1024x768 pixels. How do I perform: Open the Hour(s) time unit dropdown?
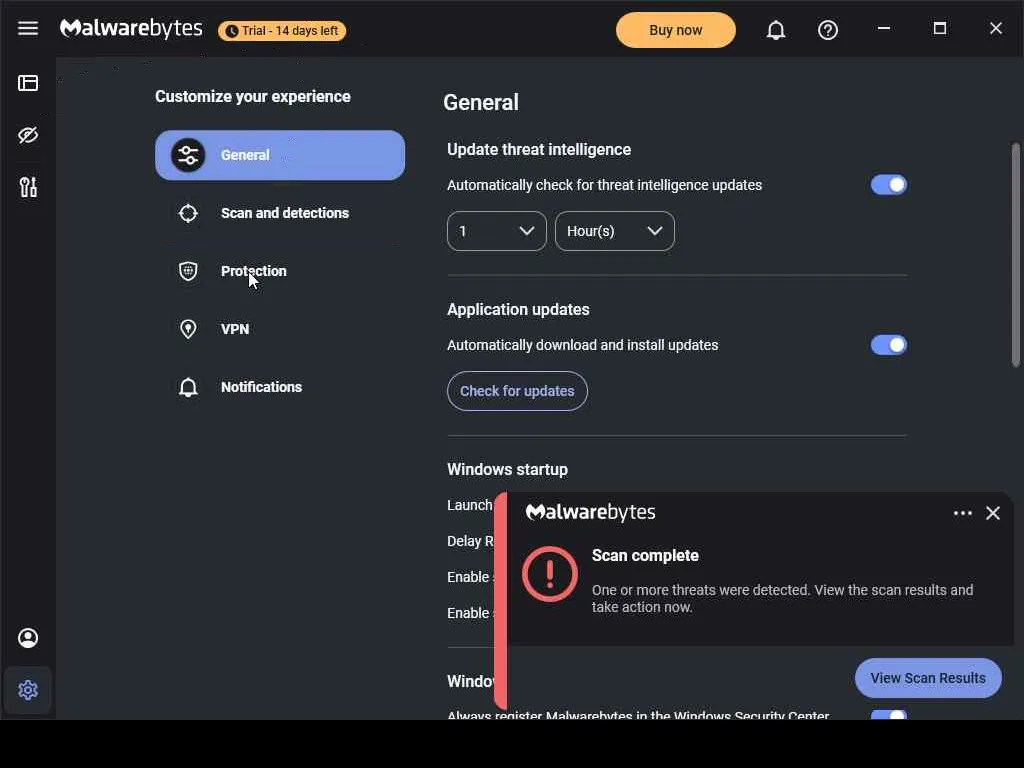614,231
